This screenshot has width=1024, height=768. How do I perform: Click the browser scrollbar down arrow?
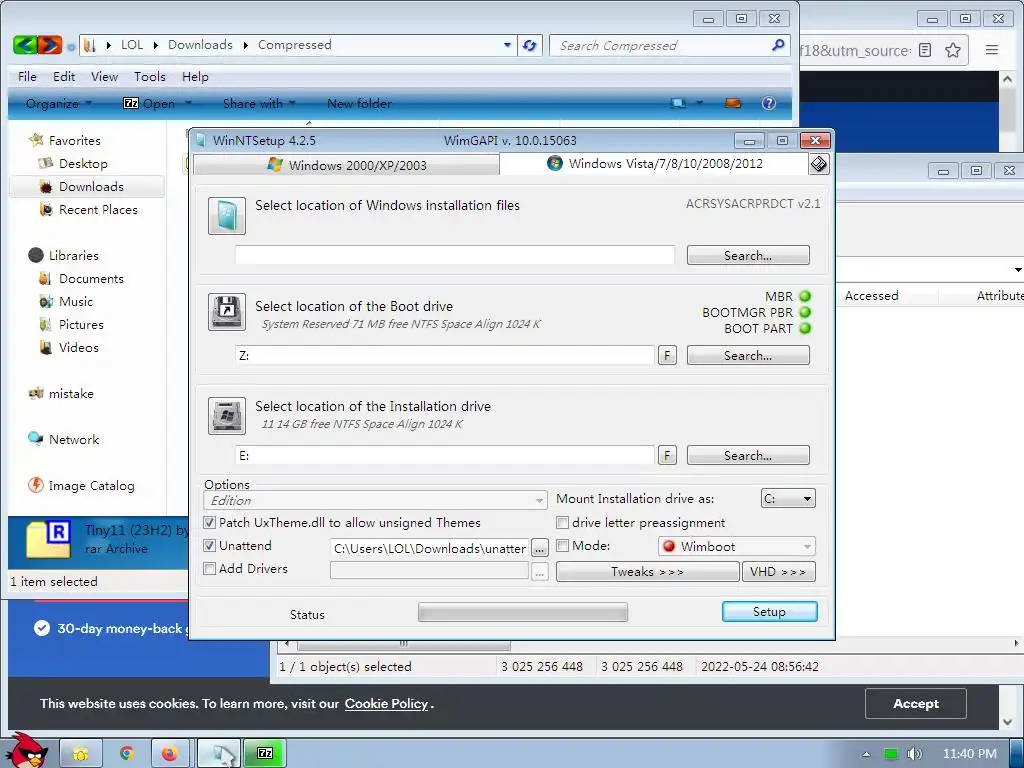(1007, 722)
